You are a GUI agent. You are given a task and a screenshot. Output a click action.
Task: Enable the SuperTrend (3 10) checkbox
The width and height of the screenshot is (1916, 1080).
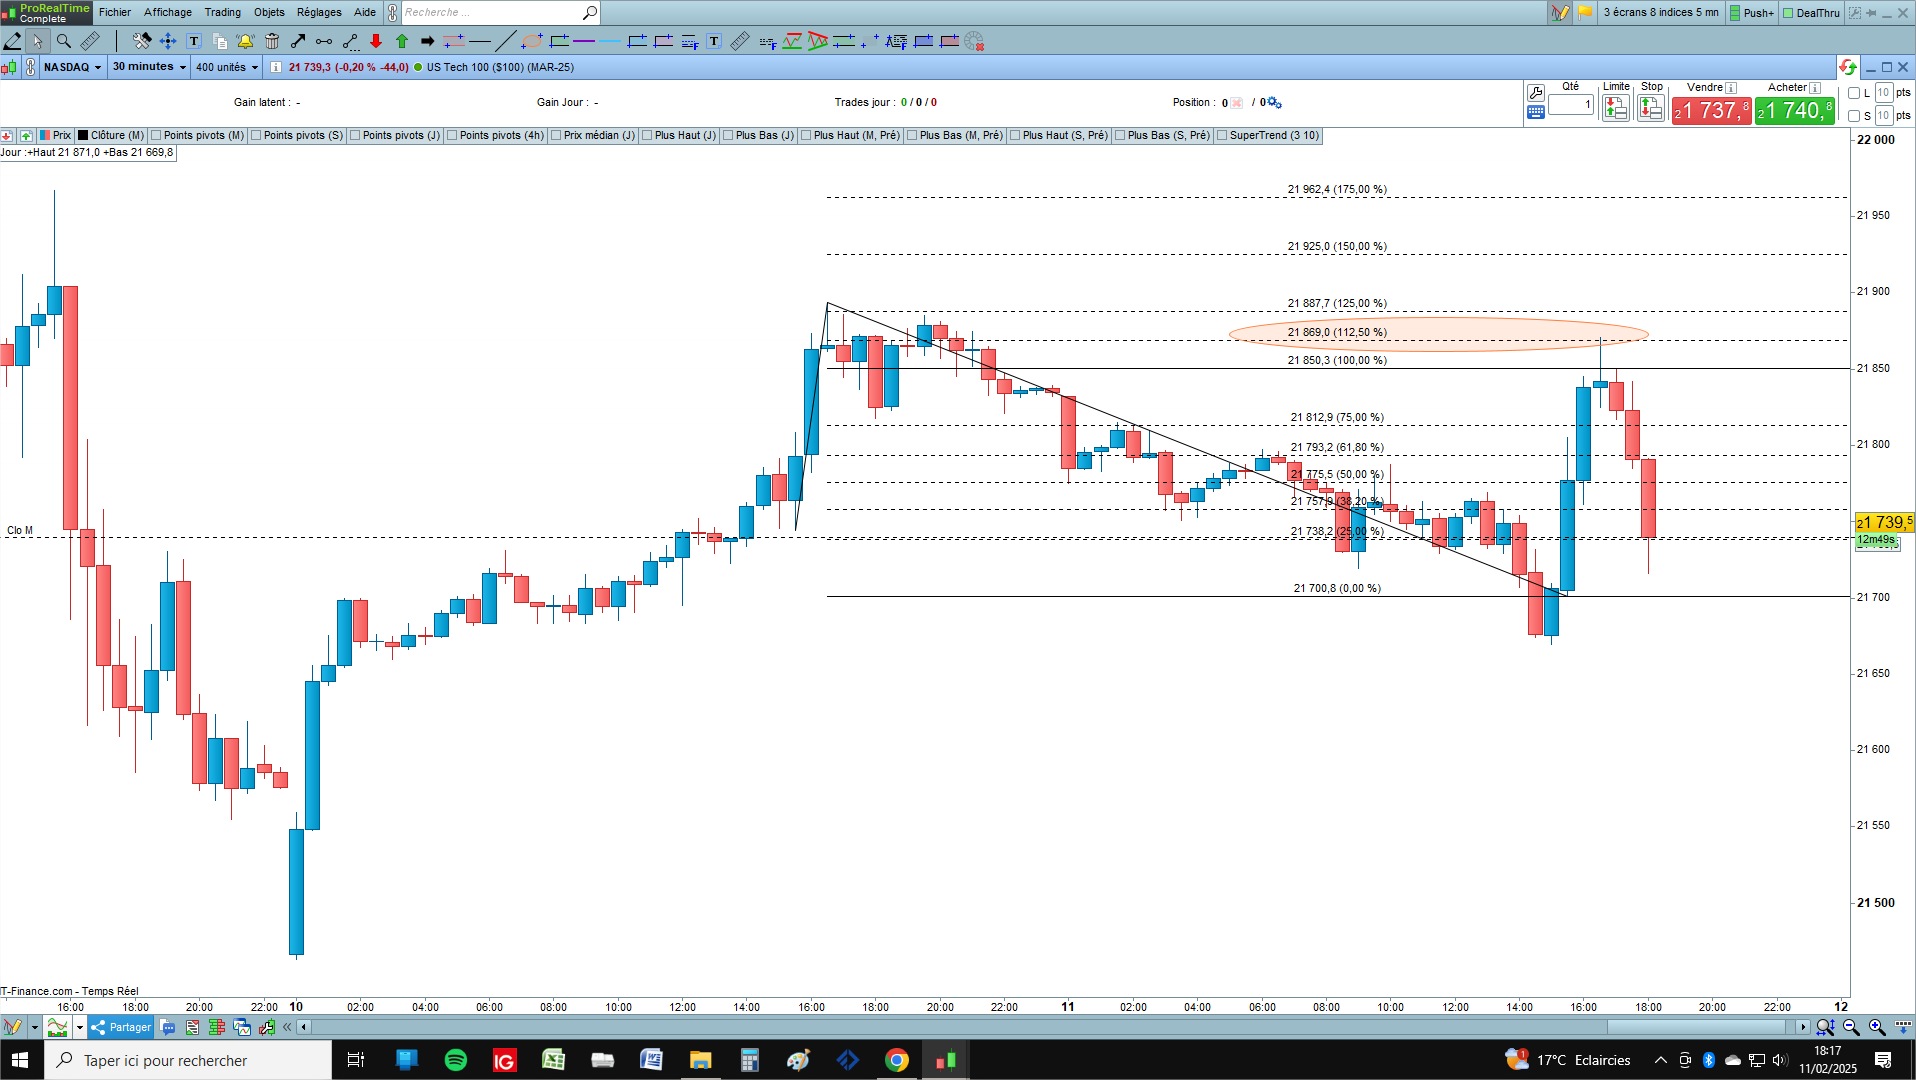(1222, 136)
